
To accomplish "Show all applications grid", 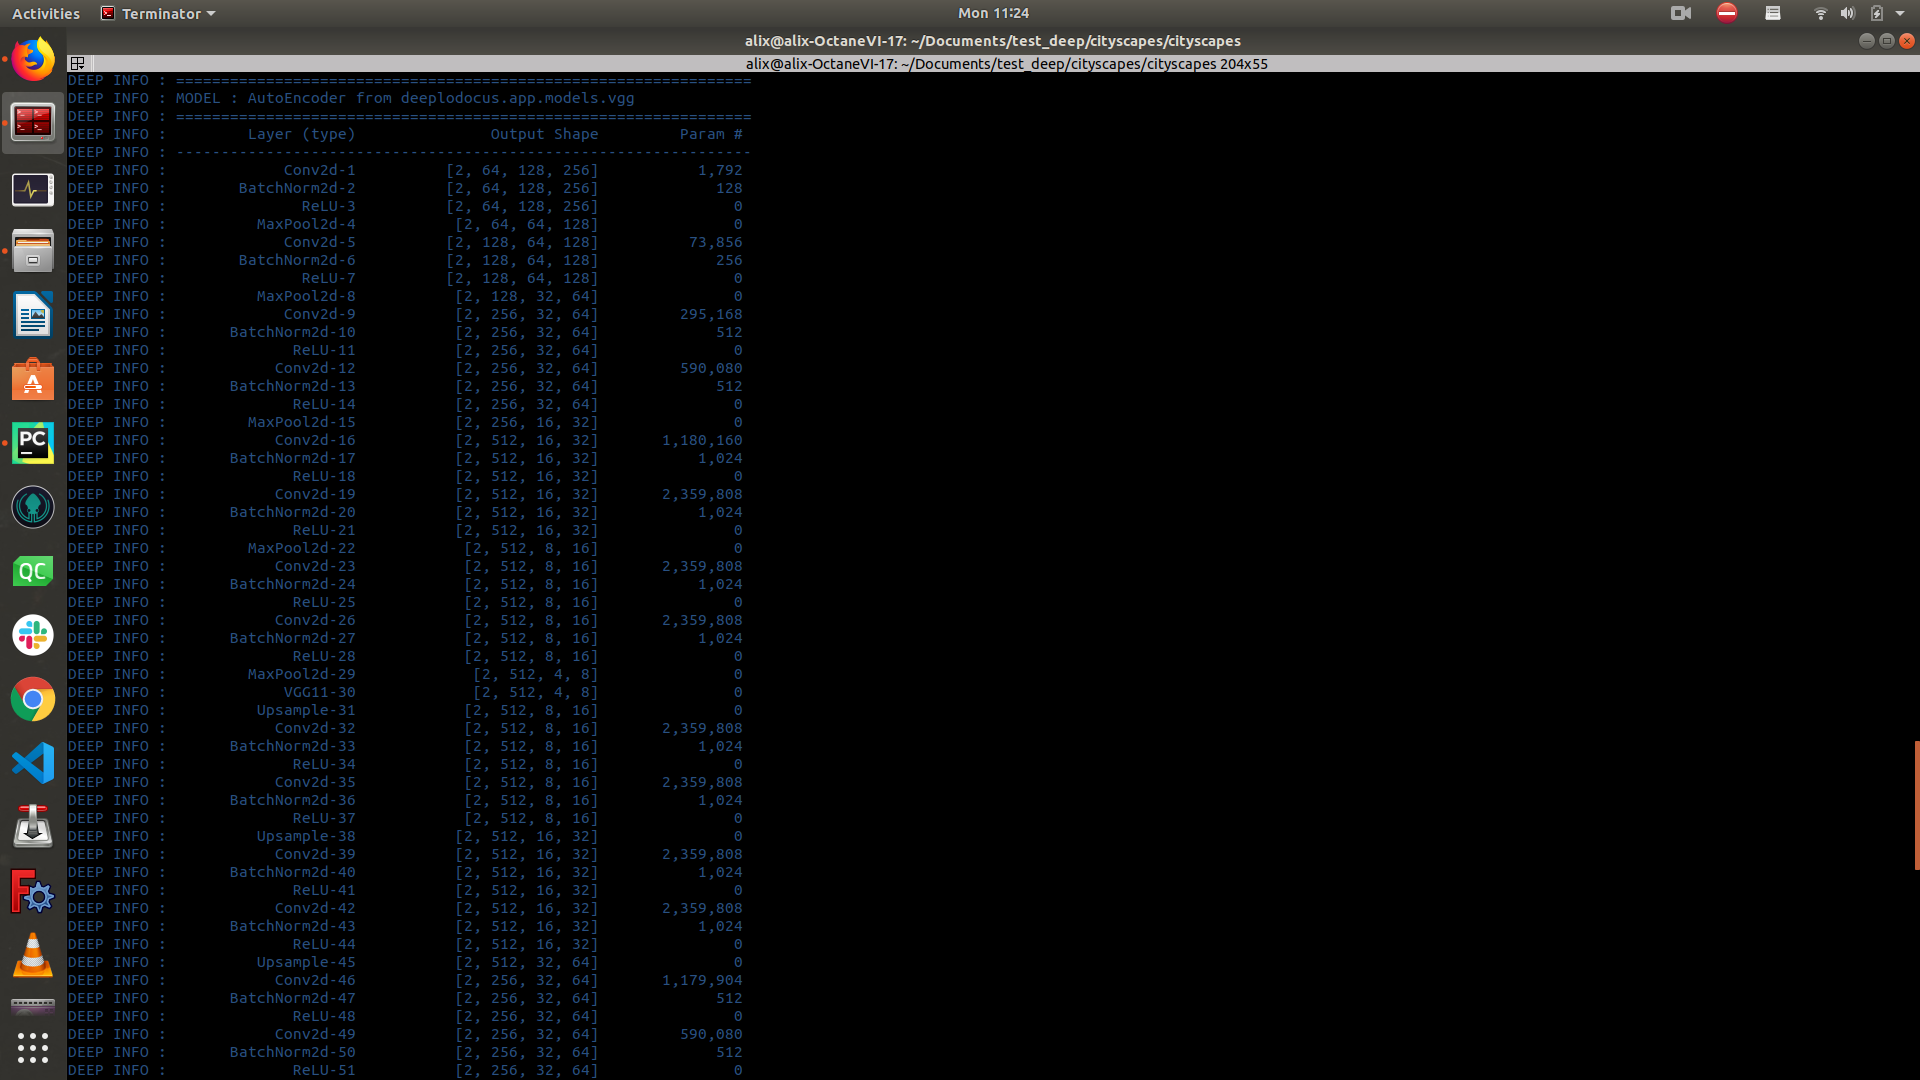I will click(x=33, y=1047).
